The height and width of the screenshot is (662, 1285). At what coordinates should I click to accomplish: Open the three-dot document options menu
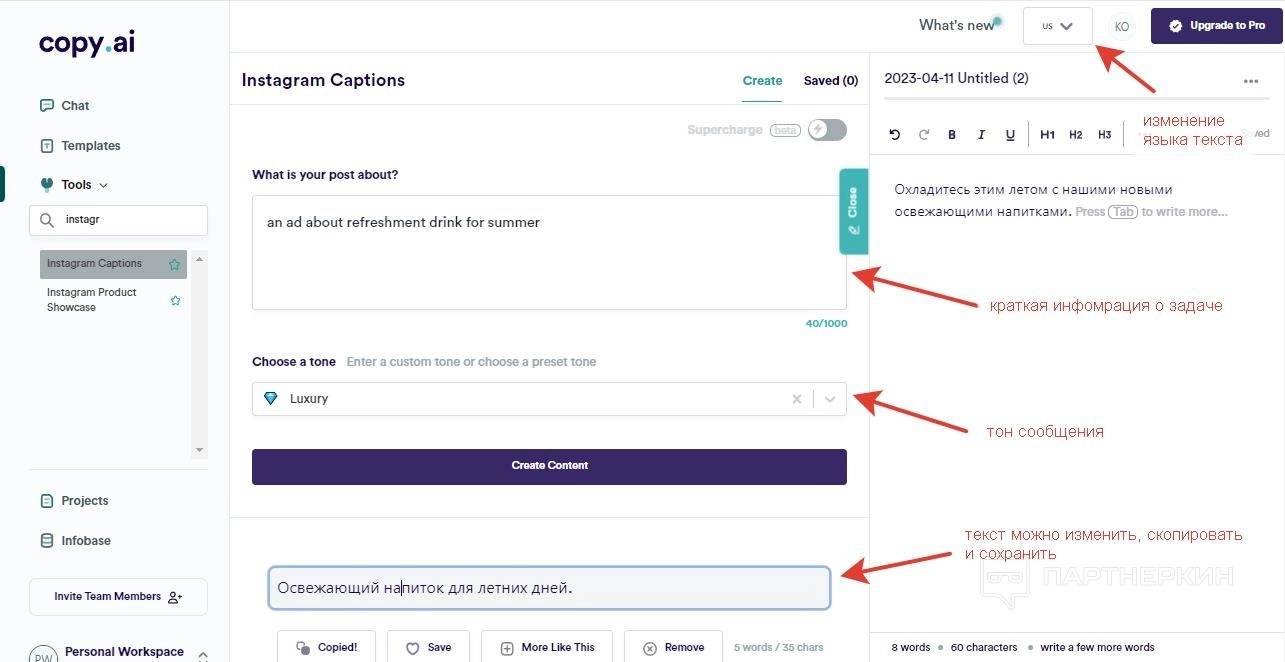click(1251, 81)
